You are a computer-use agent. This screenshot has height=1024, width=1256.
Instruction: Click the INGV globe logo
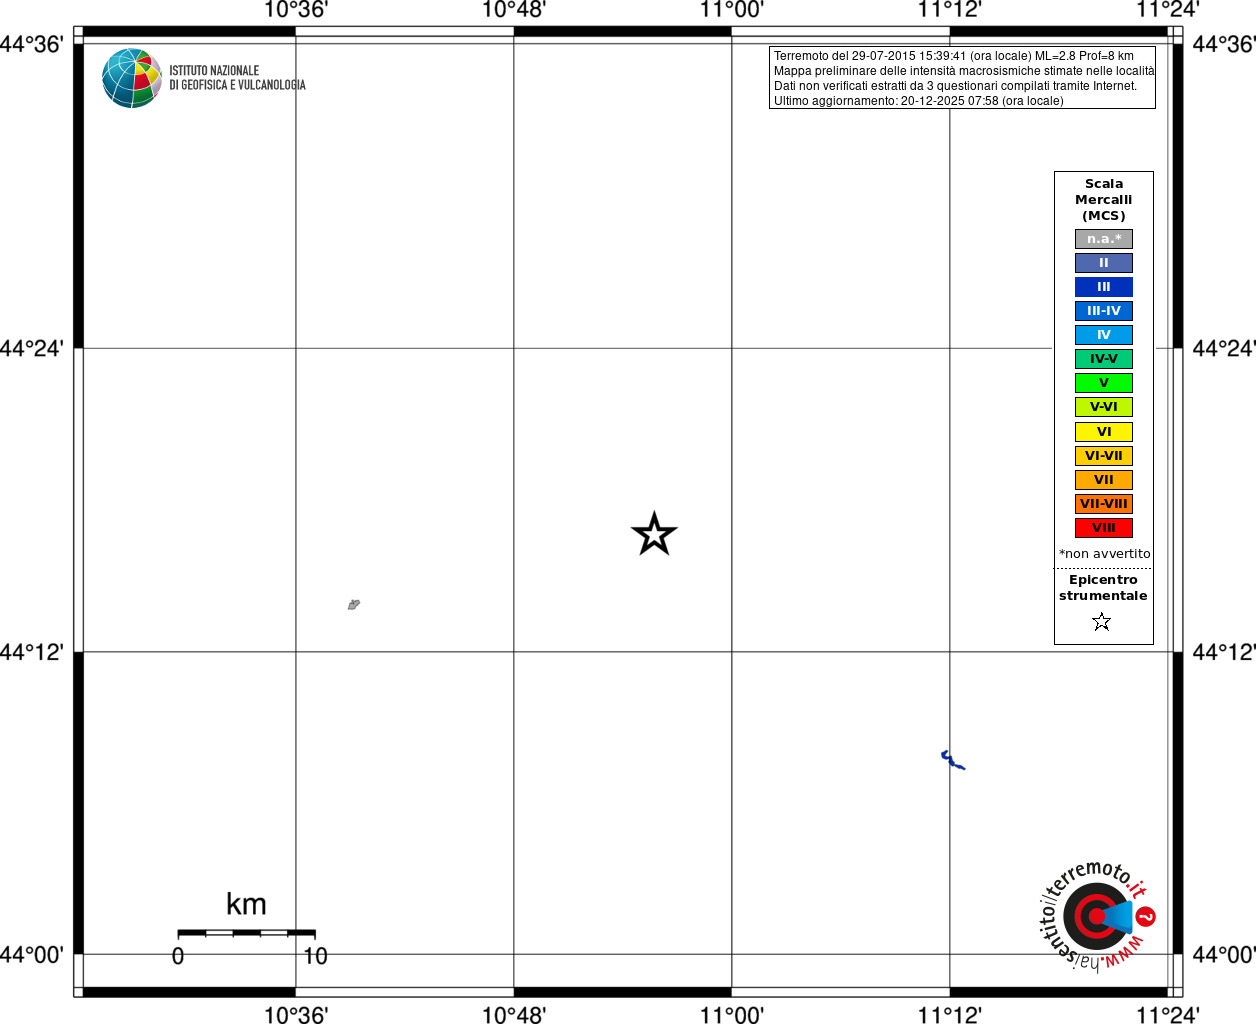click(132, 78)
